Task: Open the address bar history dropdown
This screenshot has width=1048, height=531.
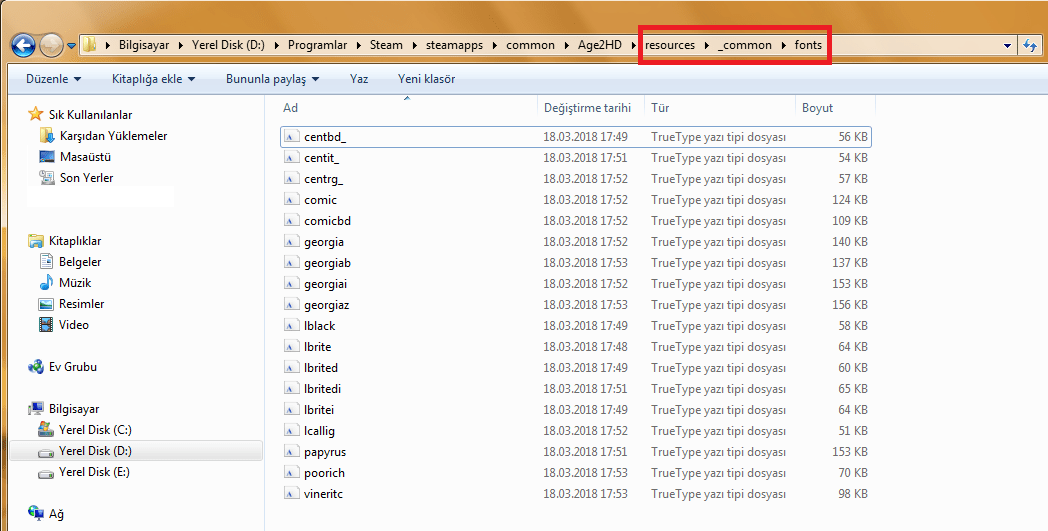Action: pos(1007,45)
